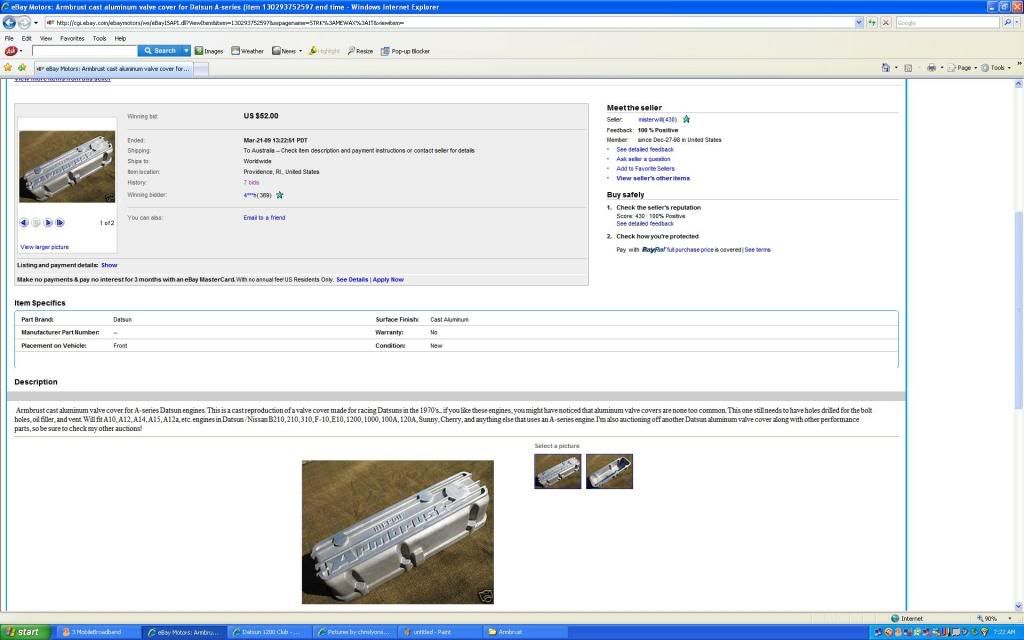Click the Images button on Ask toolbar

(209, 50)
